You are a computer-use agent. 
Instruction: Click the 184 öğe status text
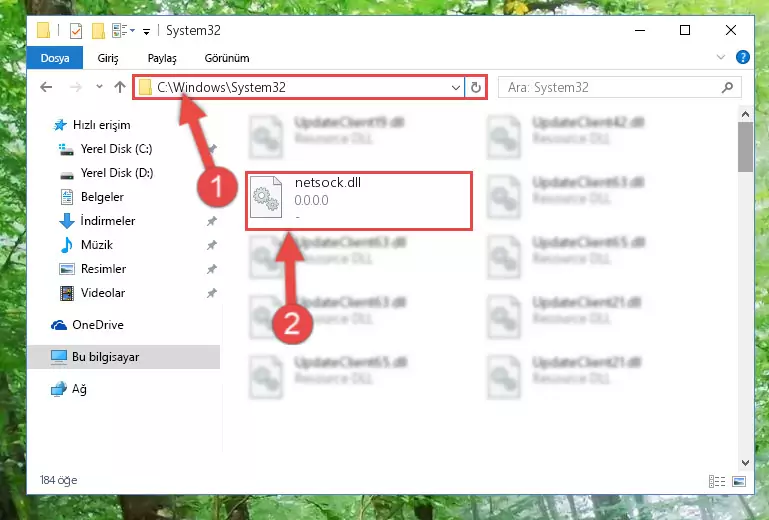pos(58,480)
